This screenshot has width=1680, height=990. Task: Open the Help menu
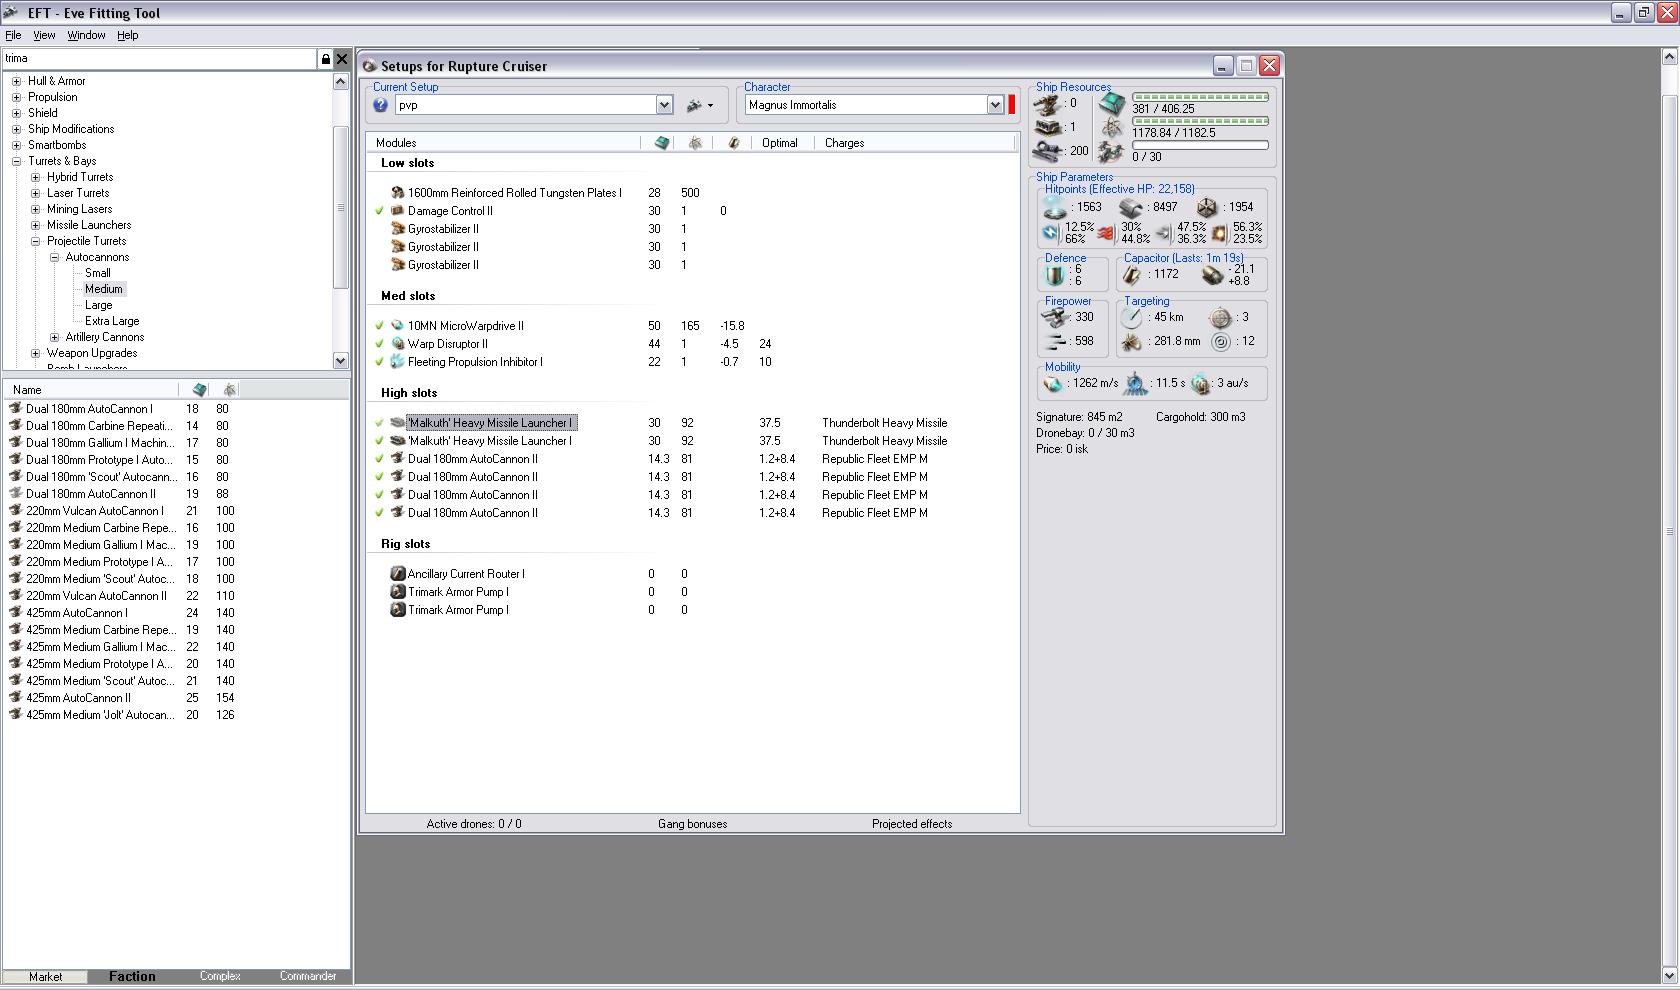(128, 35)
